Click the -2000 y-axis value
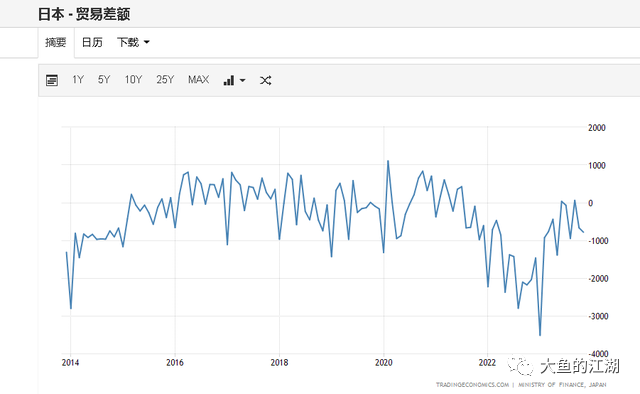This screenshot has height=394, width=640. pos(598,278)
